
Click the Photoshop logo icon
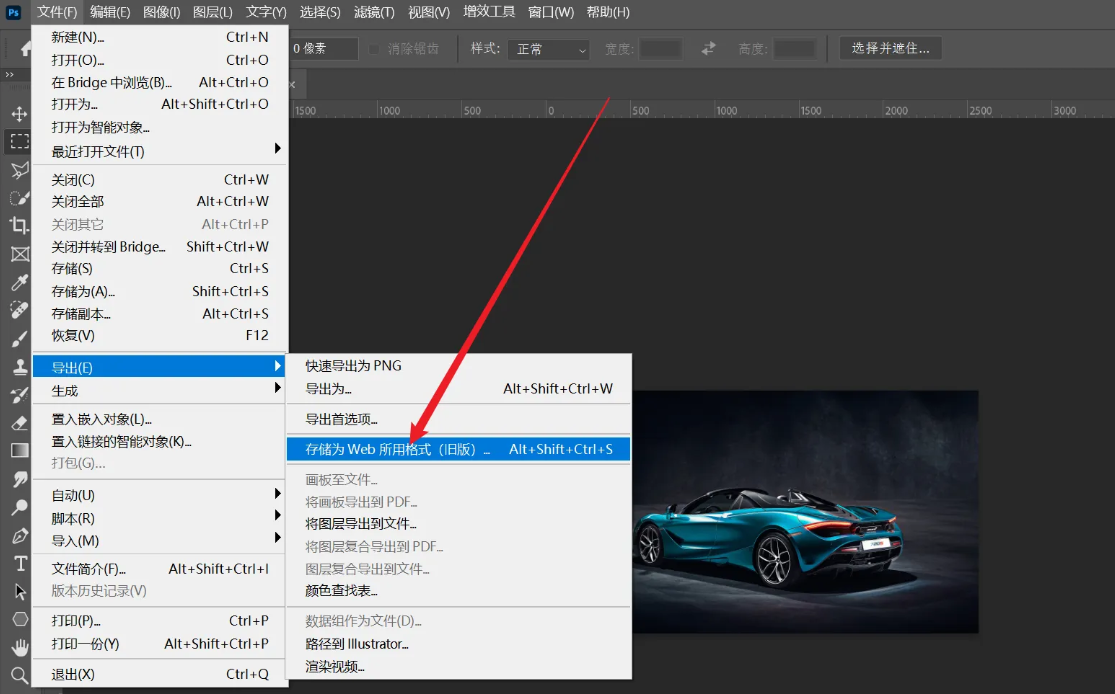[x=13, y=12]
